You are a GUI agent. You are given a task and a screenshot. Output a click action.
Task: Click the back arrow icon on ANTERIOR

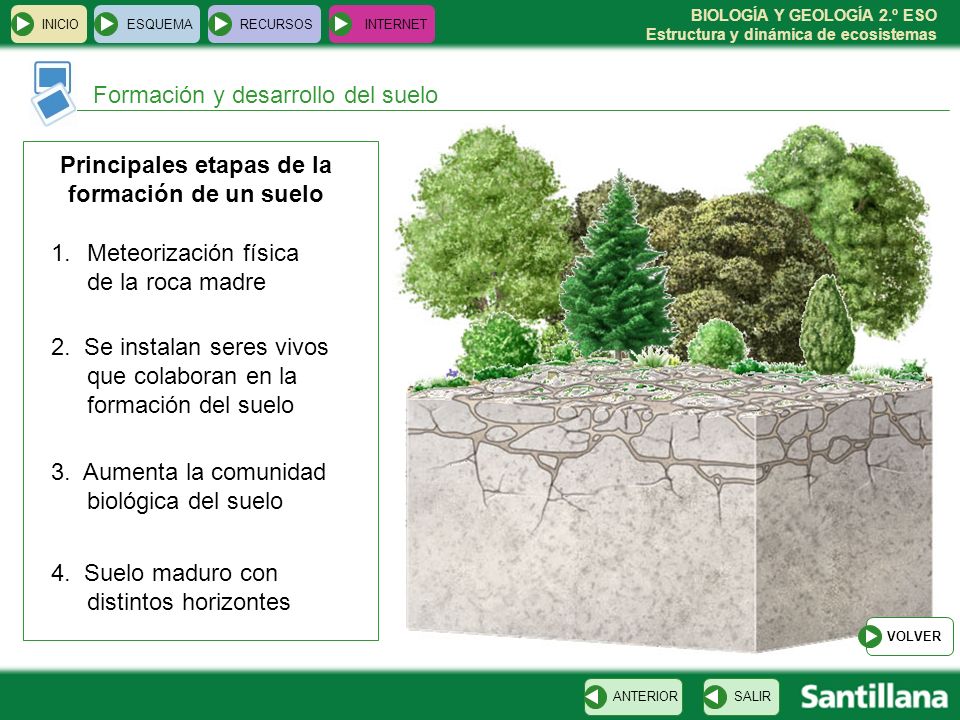click(596, 696)
